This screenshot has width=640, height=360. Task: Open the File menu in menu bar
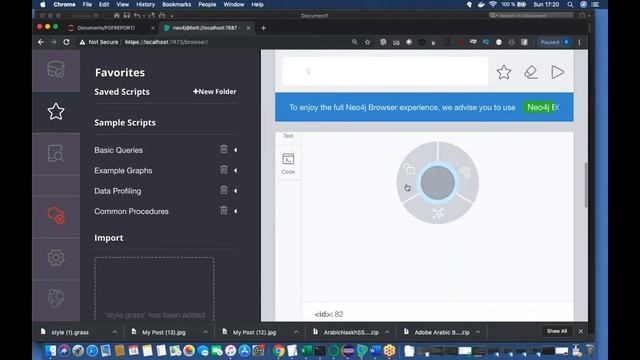87,4
